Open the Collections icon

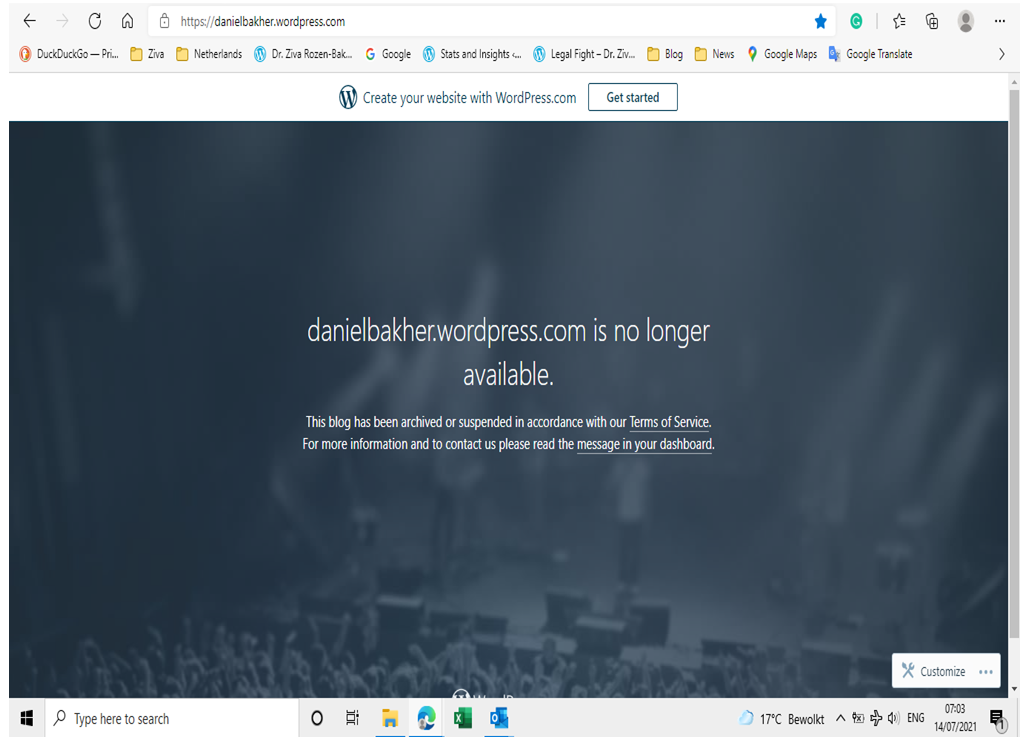click(932, 22)
